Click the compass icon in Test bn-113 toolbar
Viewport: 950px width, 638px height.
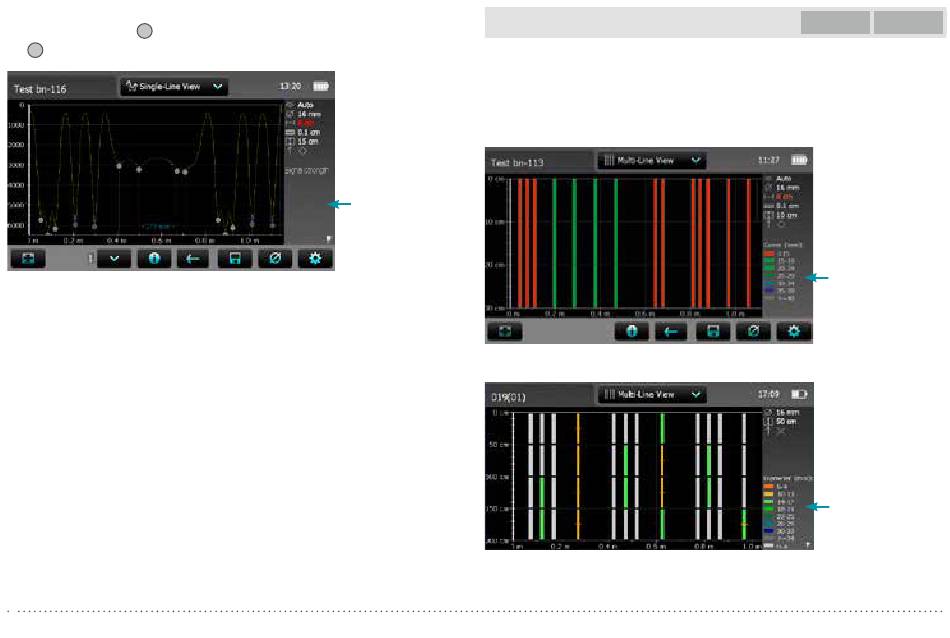(753, 331)
